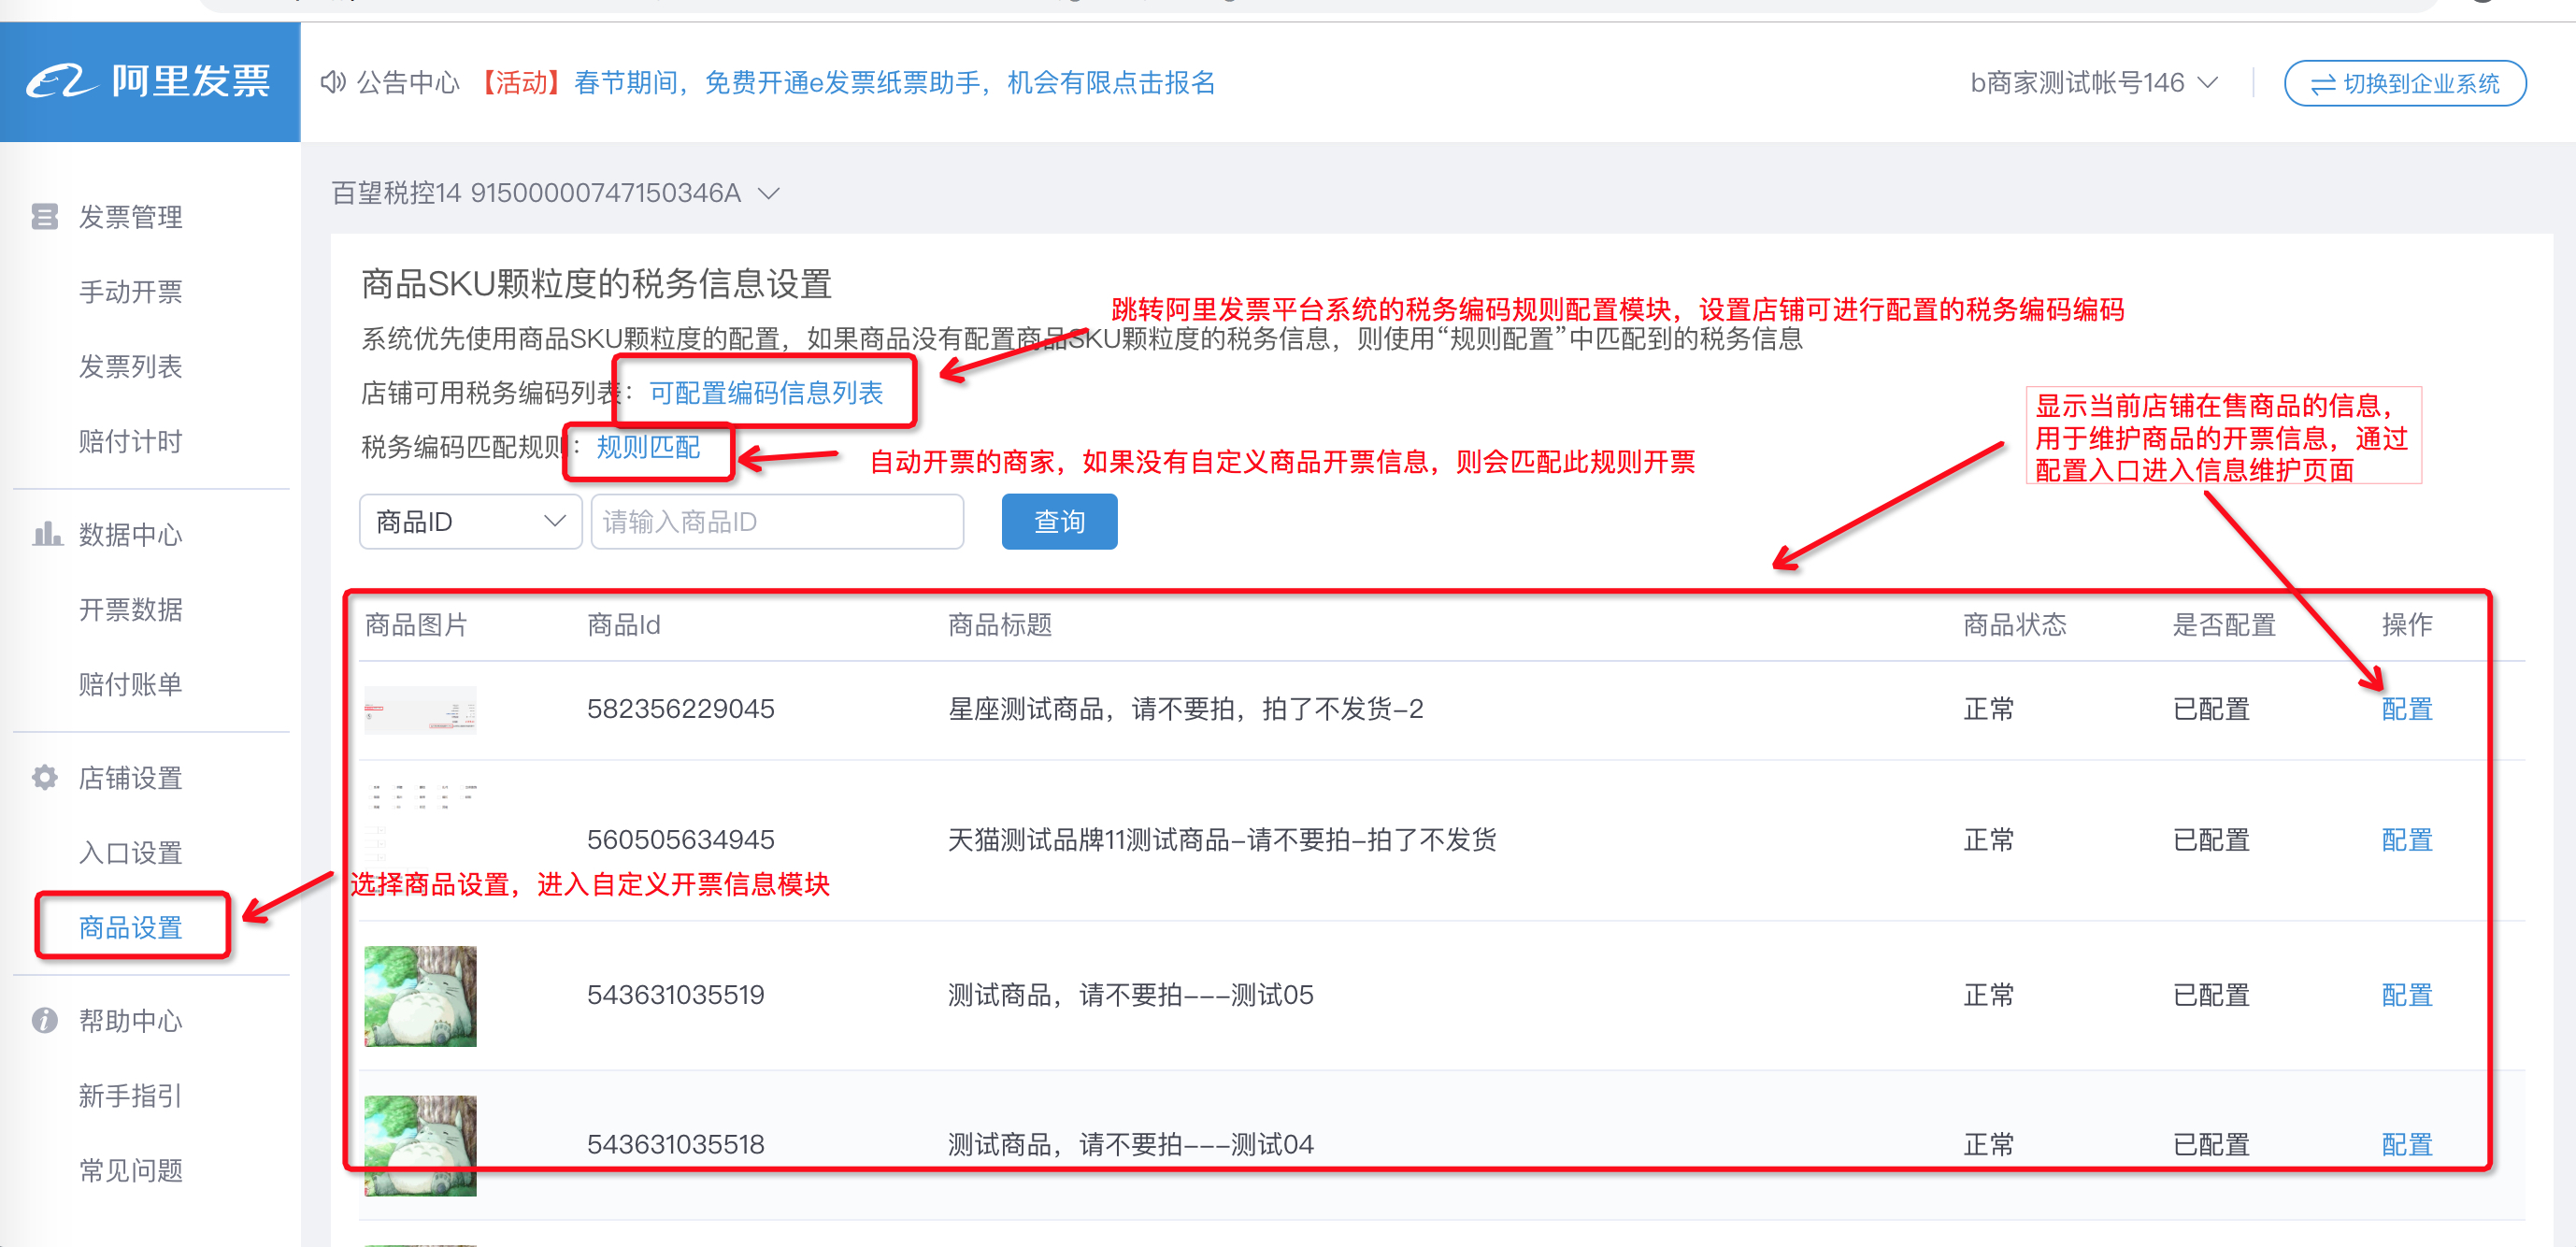Open 手动开票 from the sidebar
Viewport: 2576px width, 1247px height.
pyautogui.click(x=131, y=292)
